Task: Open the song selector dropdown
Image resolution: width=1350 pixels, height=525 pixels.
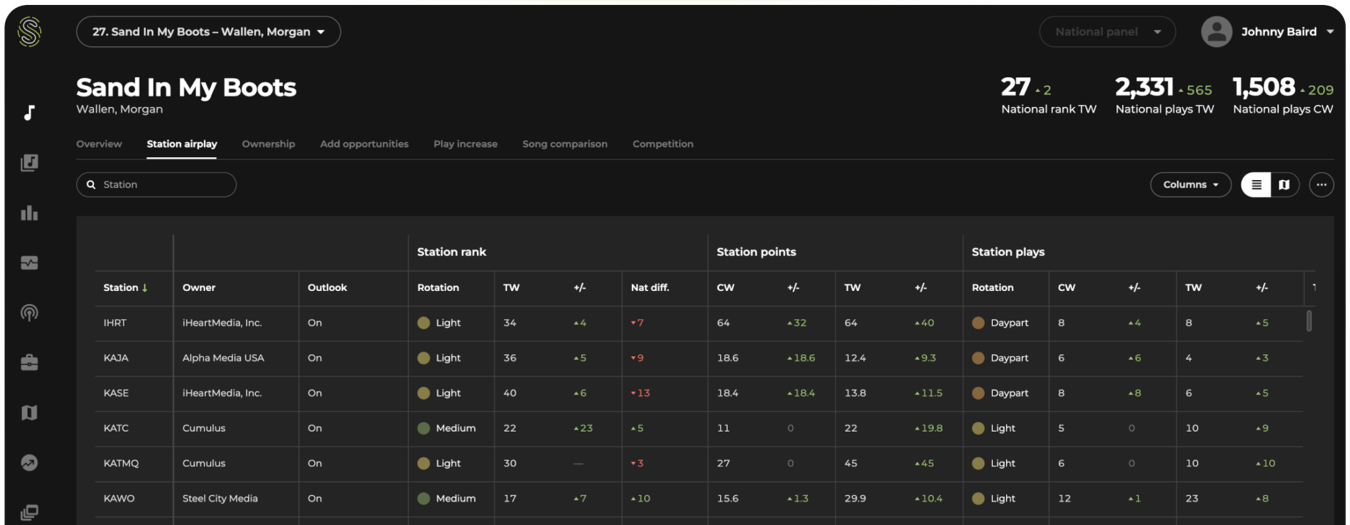Action: coord(208,32)
